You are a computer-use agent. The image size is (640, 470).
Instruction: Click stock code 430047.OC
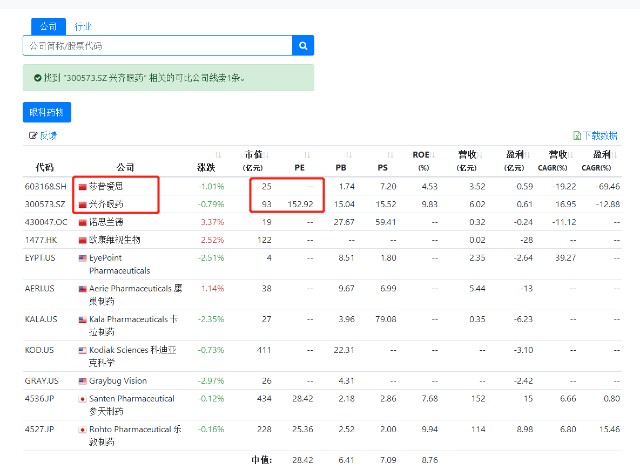pos(46,222)
